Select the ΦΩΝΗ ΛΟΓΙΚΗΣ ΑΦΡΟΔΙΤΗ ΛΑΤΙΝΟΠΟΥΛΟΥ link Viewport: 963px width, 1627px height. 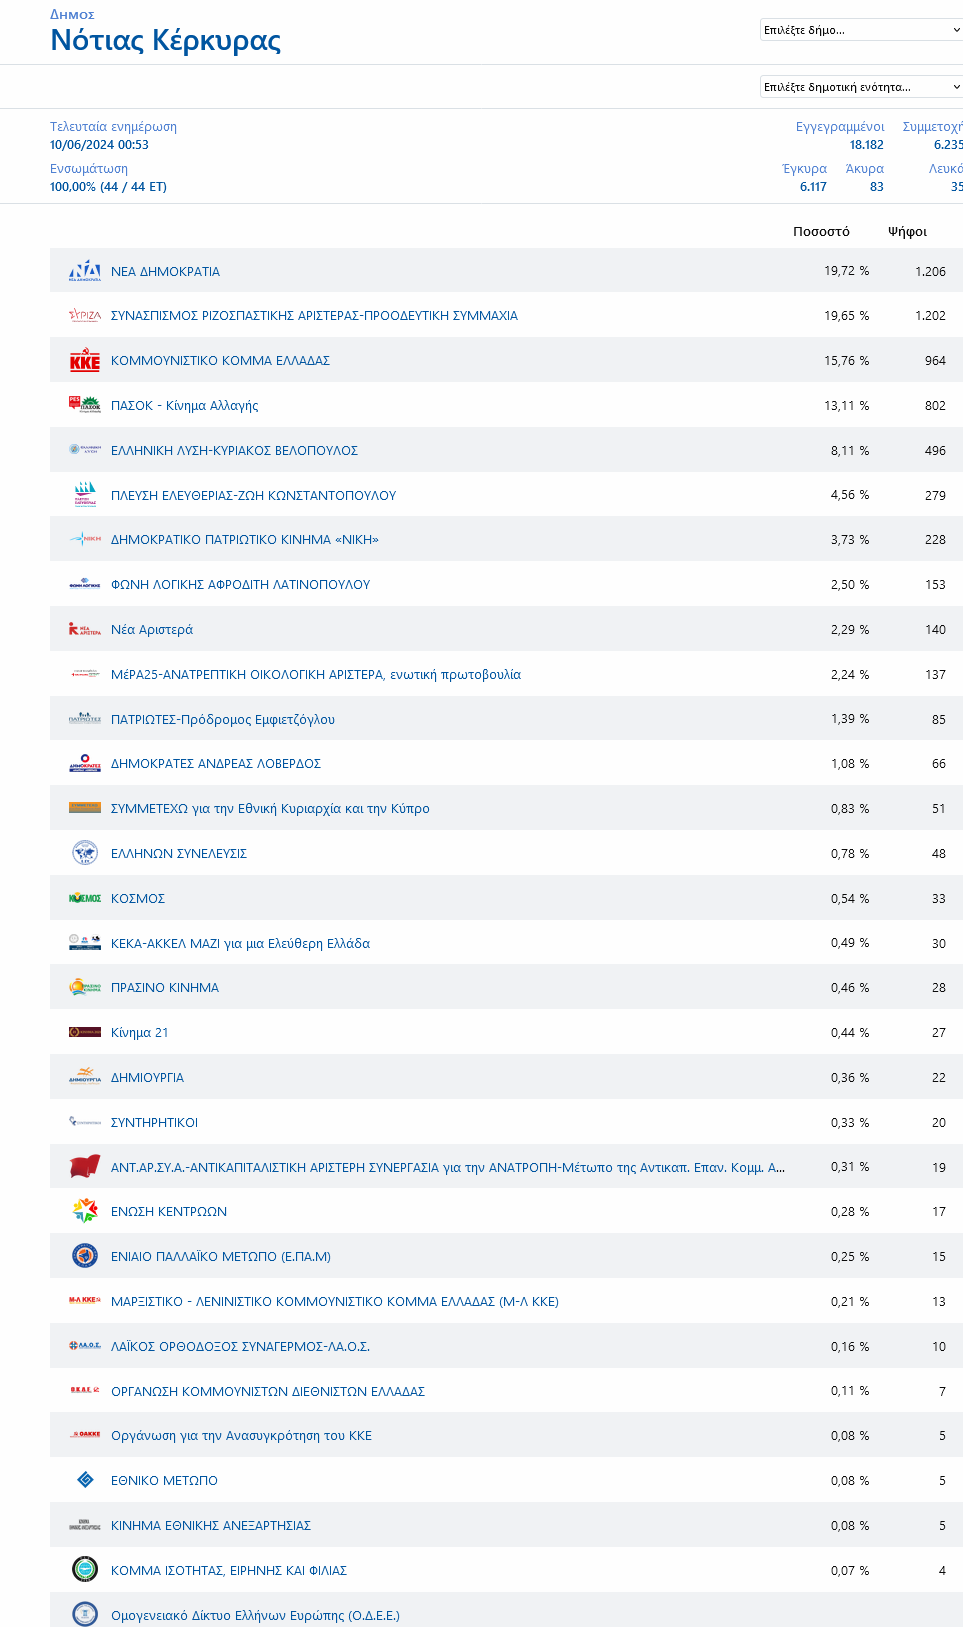coord(240,585)
